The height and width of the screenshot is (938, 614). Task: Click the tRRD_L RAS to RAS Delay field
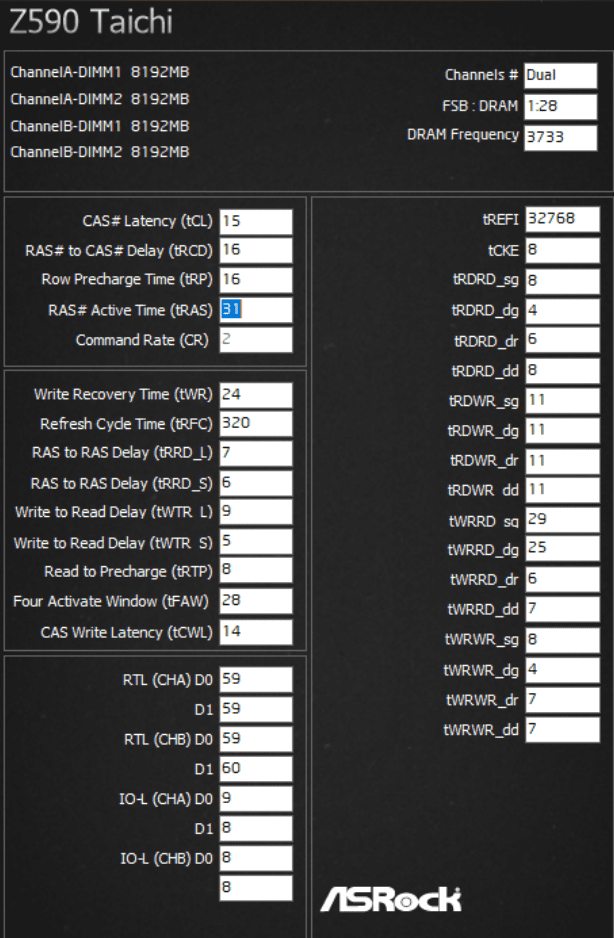(x=256, y=453)
